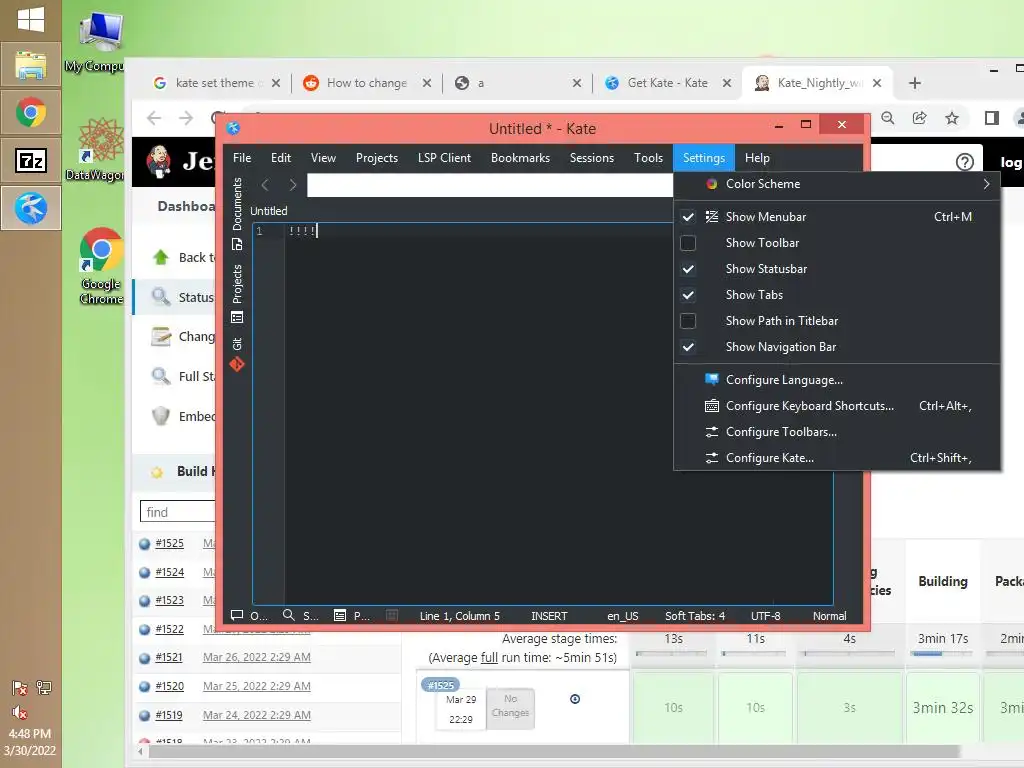Bookmark this page with star icon
This screenshot has width=1024, height=768.
(952, 118)
